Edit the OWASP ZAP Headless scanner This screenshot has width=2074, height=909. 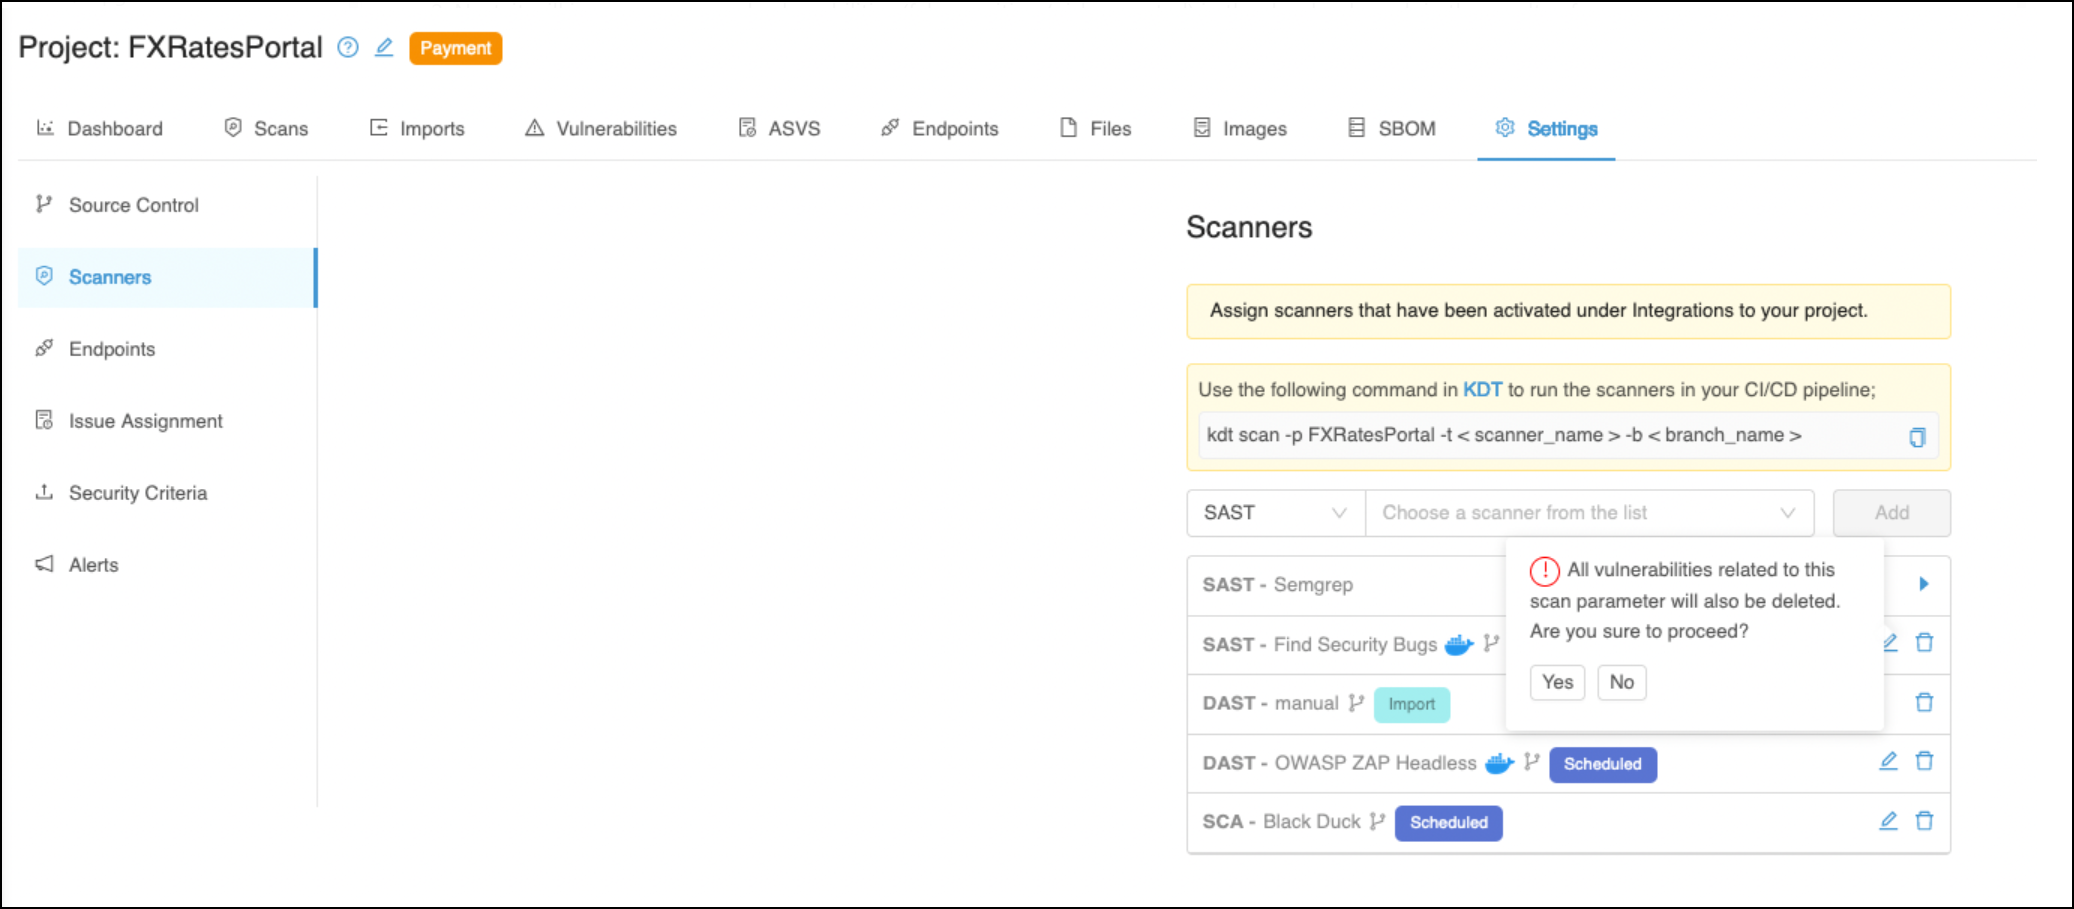click(x=1888, y=762)
